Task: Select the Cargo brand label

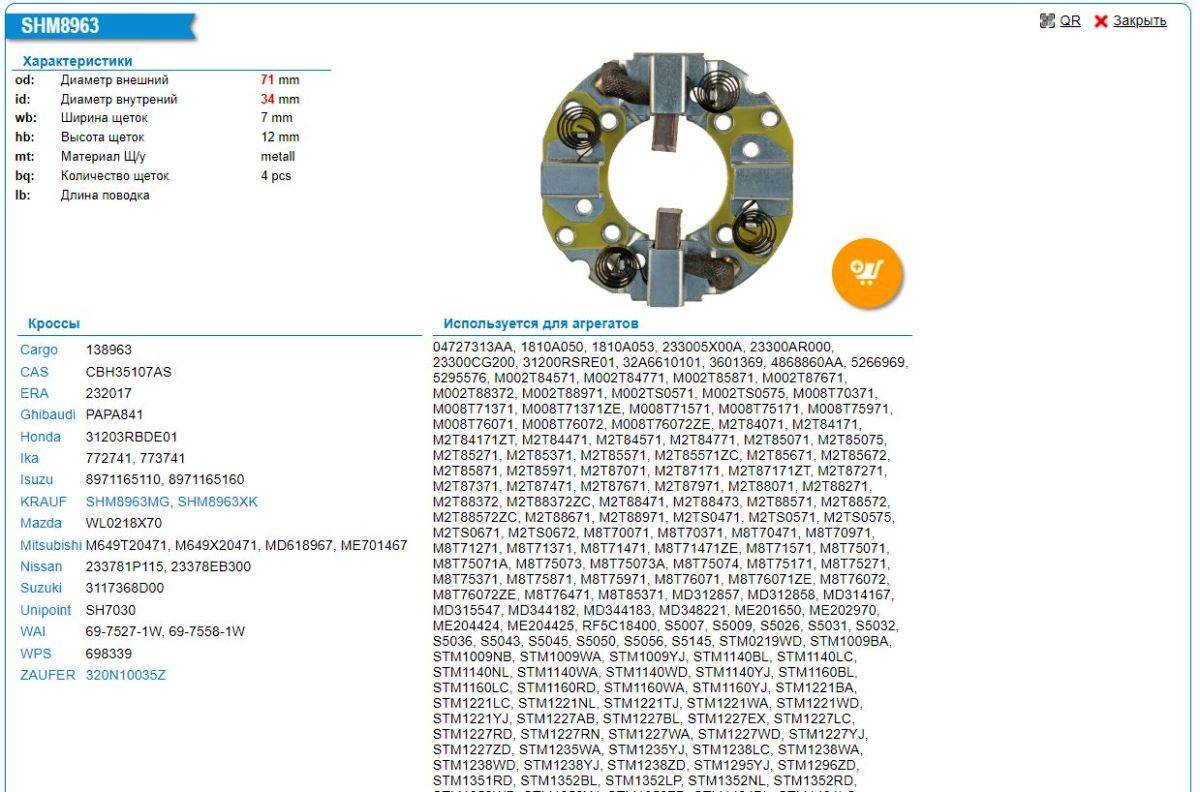Action: tap(38, 350)
